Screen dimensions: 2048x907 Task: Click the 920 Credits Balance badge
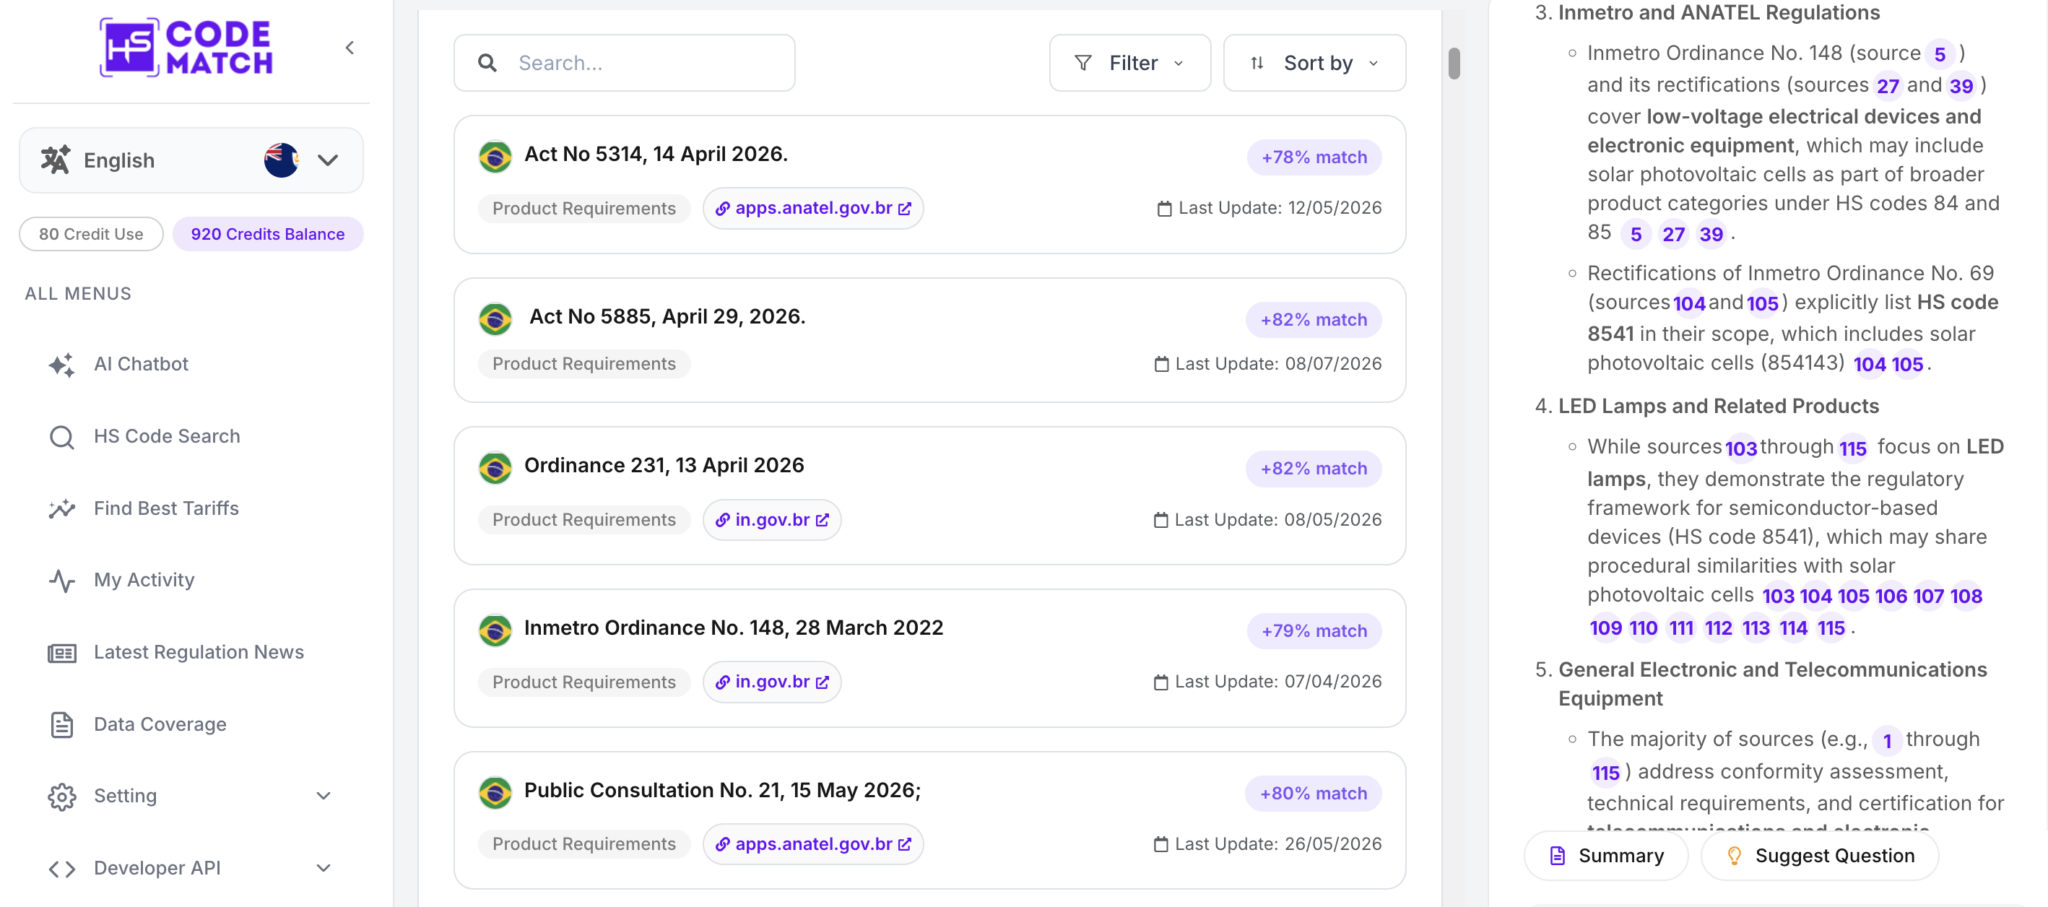pyautogui.click(x=268, y=234)
